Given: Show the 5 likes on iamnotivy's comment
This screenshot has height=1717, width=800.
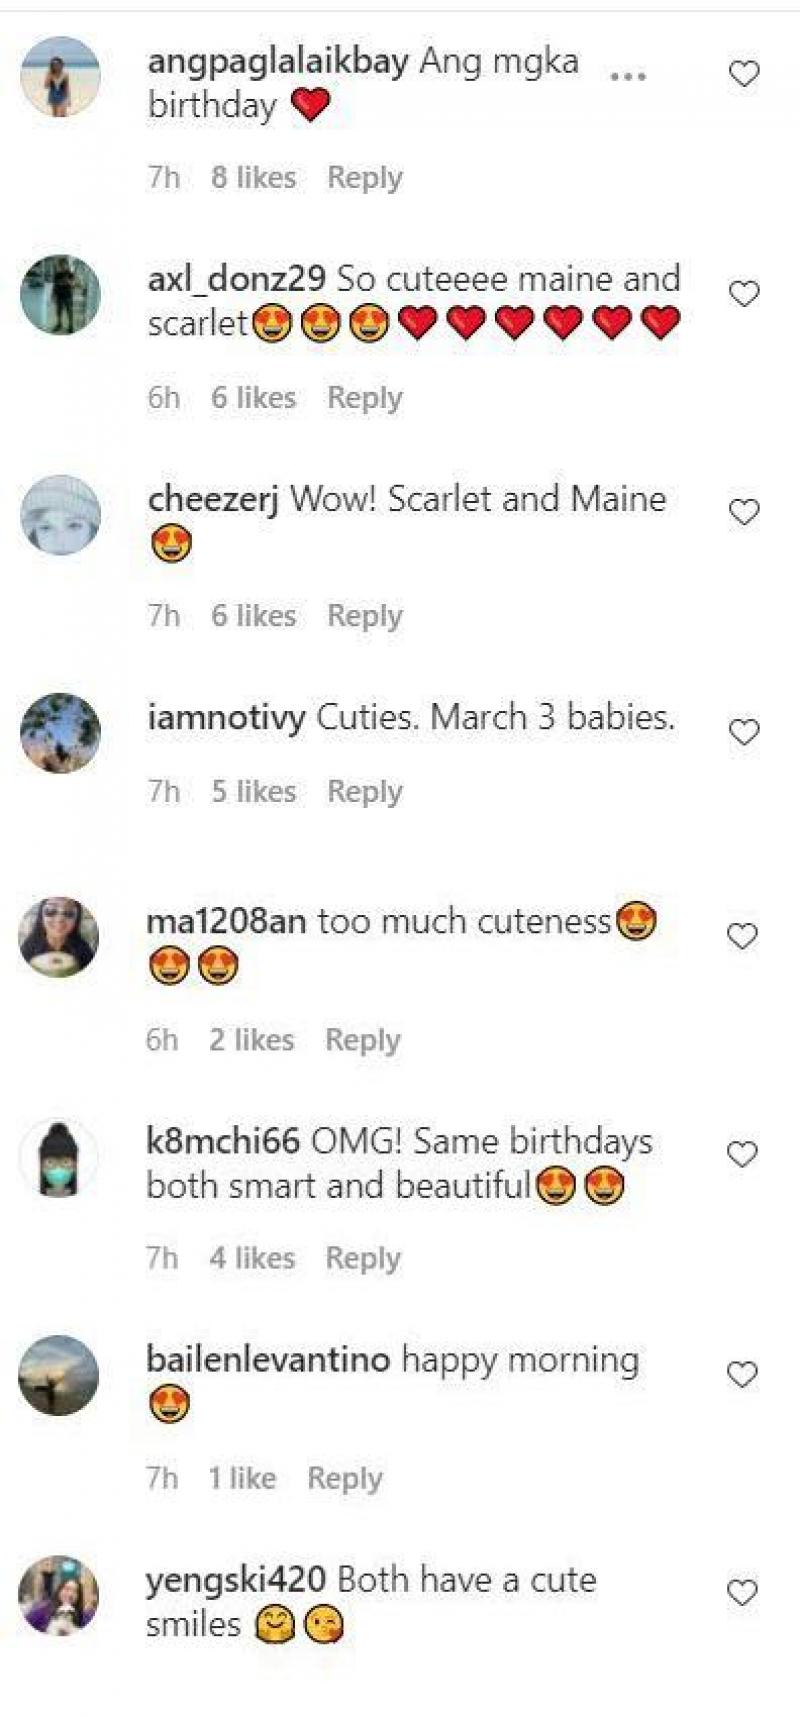Looking at the screenshot, I should 253,792.
